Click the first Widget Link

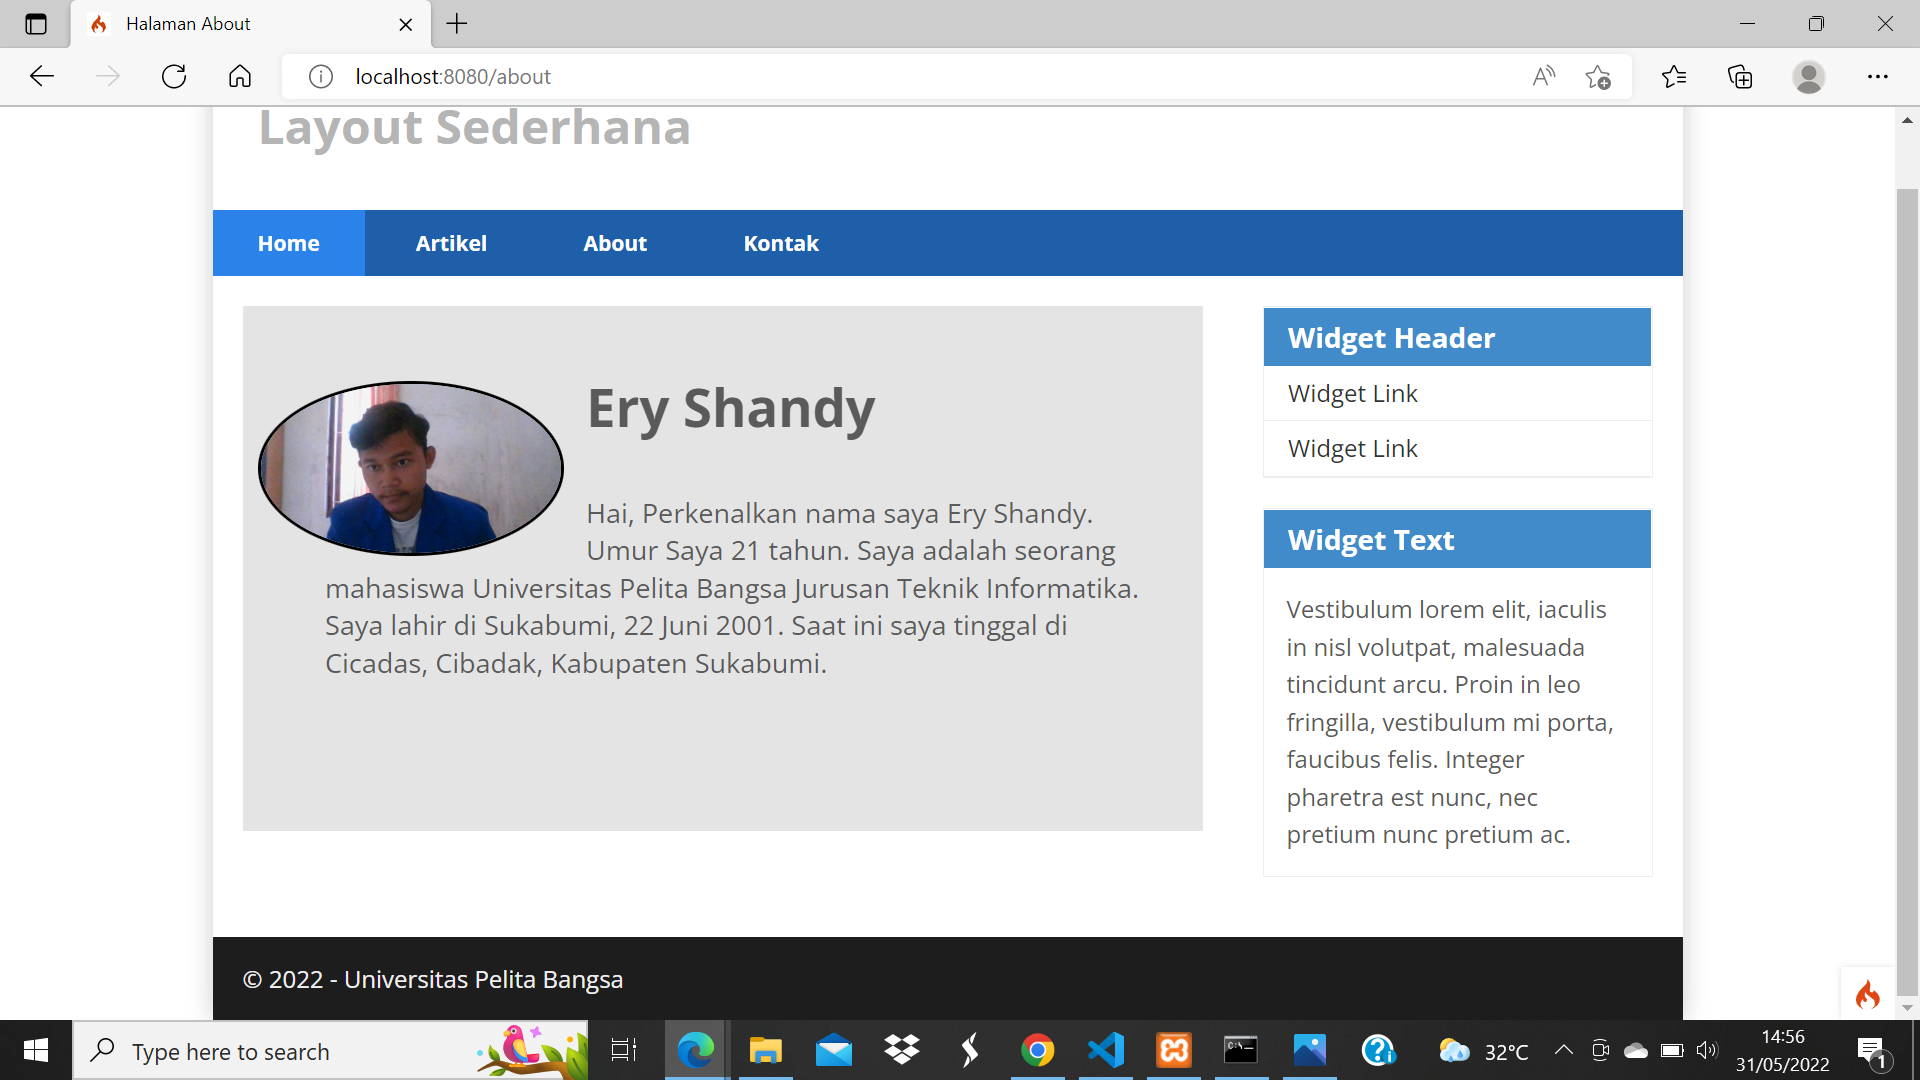tap(1352, 393)
